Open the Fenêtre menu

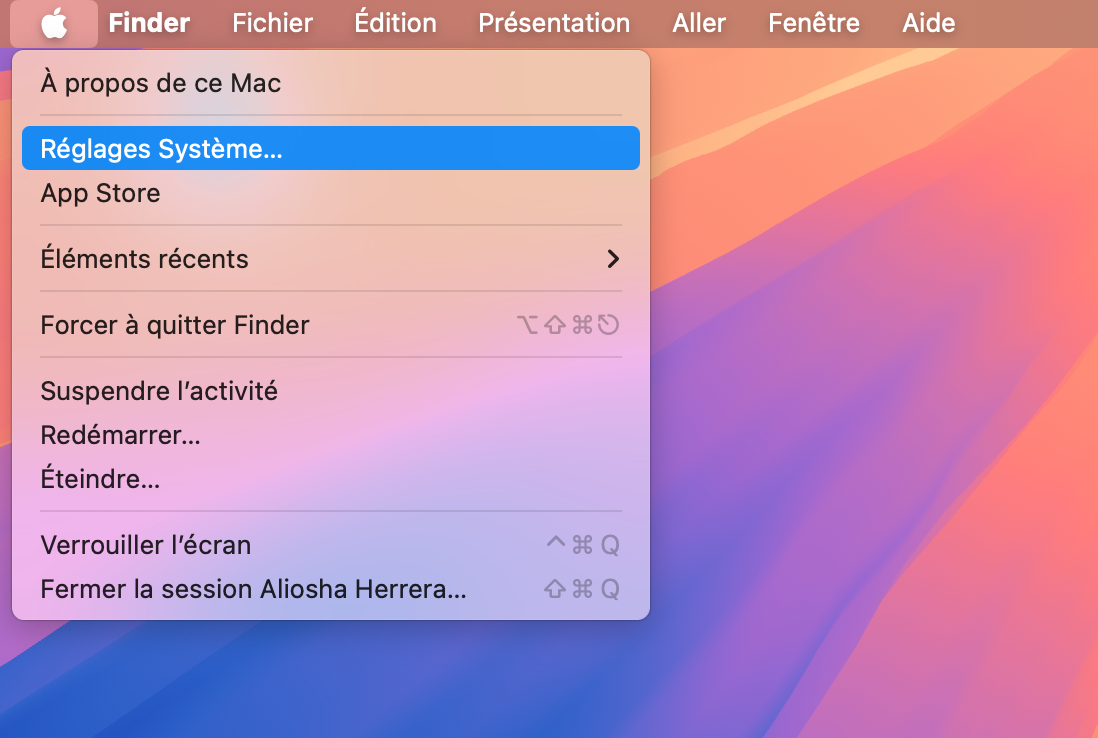pyautogui.click(x=813, y=22)
